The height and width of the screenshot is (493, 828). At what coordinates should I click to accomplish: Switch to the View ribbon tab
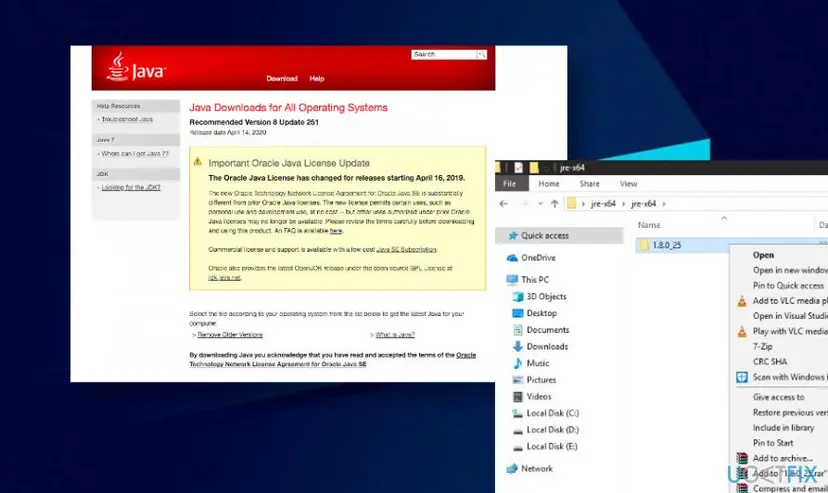(x=628, y=184)
